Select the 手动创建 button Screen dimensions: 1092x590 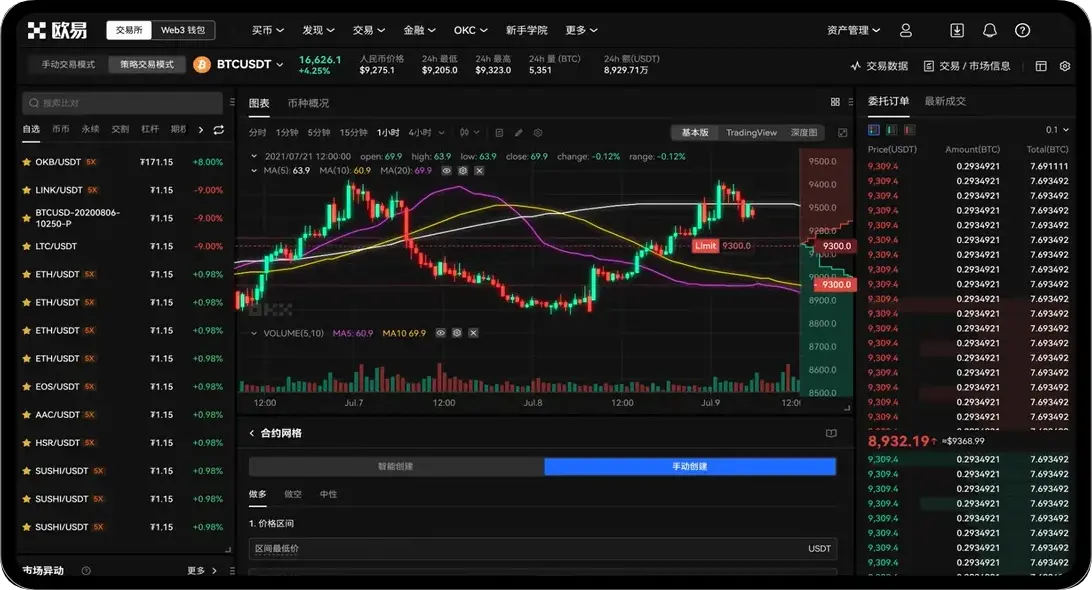coord(689,466)
